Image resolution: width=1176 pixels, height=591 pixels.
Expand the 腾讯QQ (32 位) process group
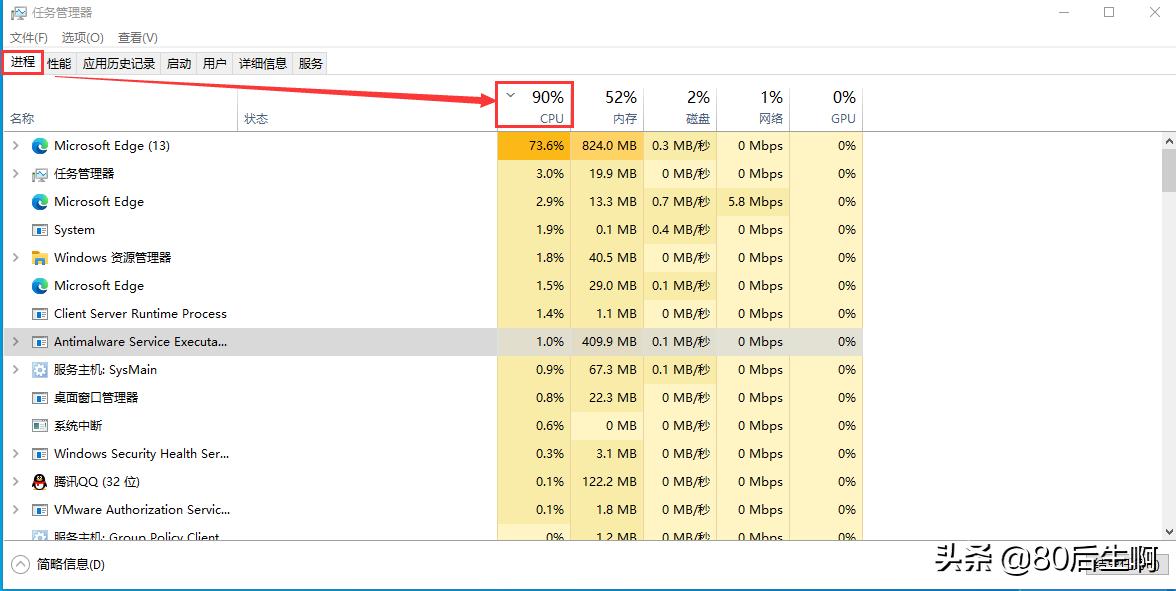[15, 482]
